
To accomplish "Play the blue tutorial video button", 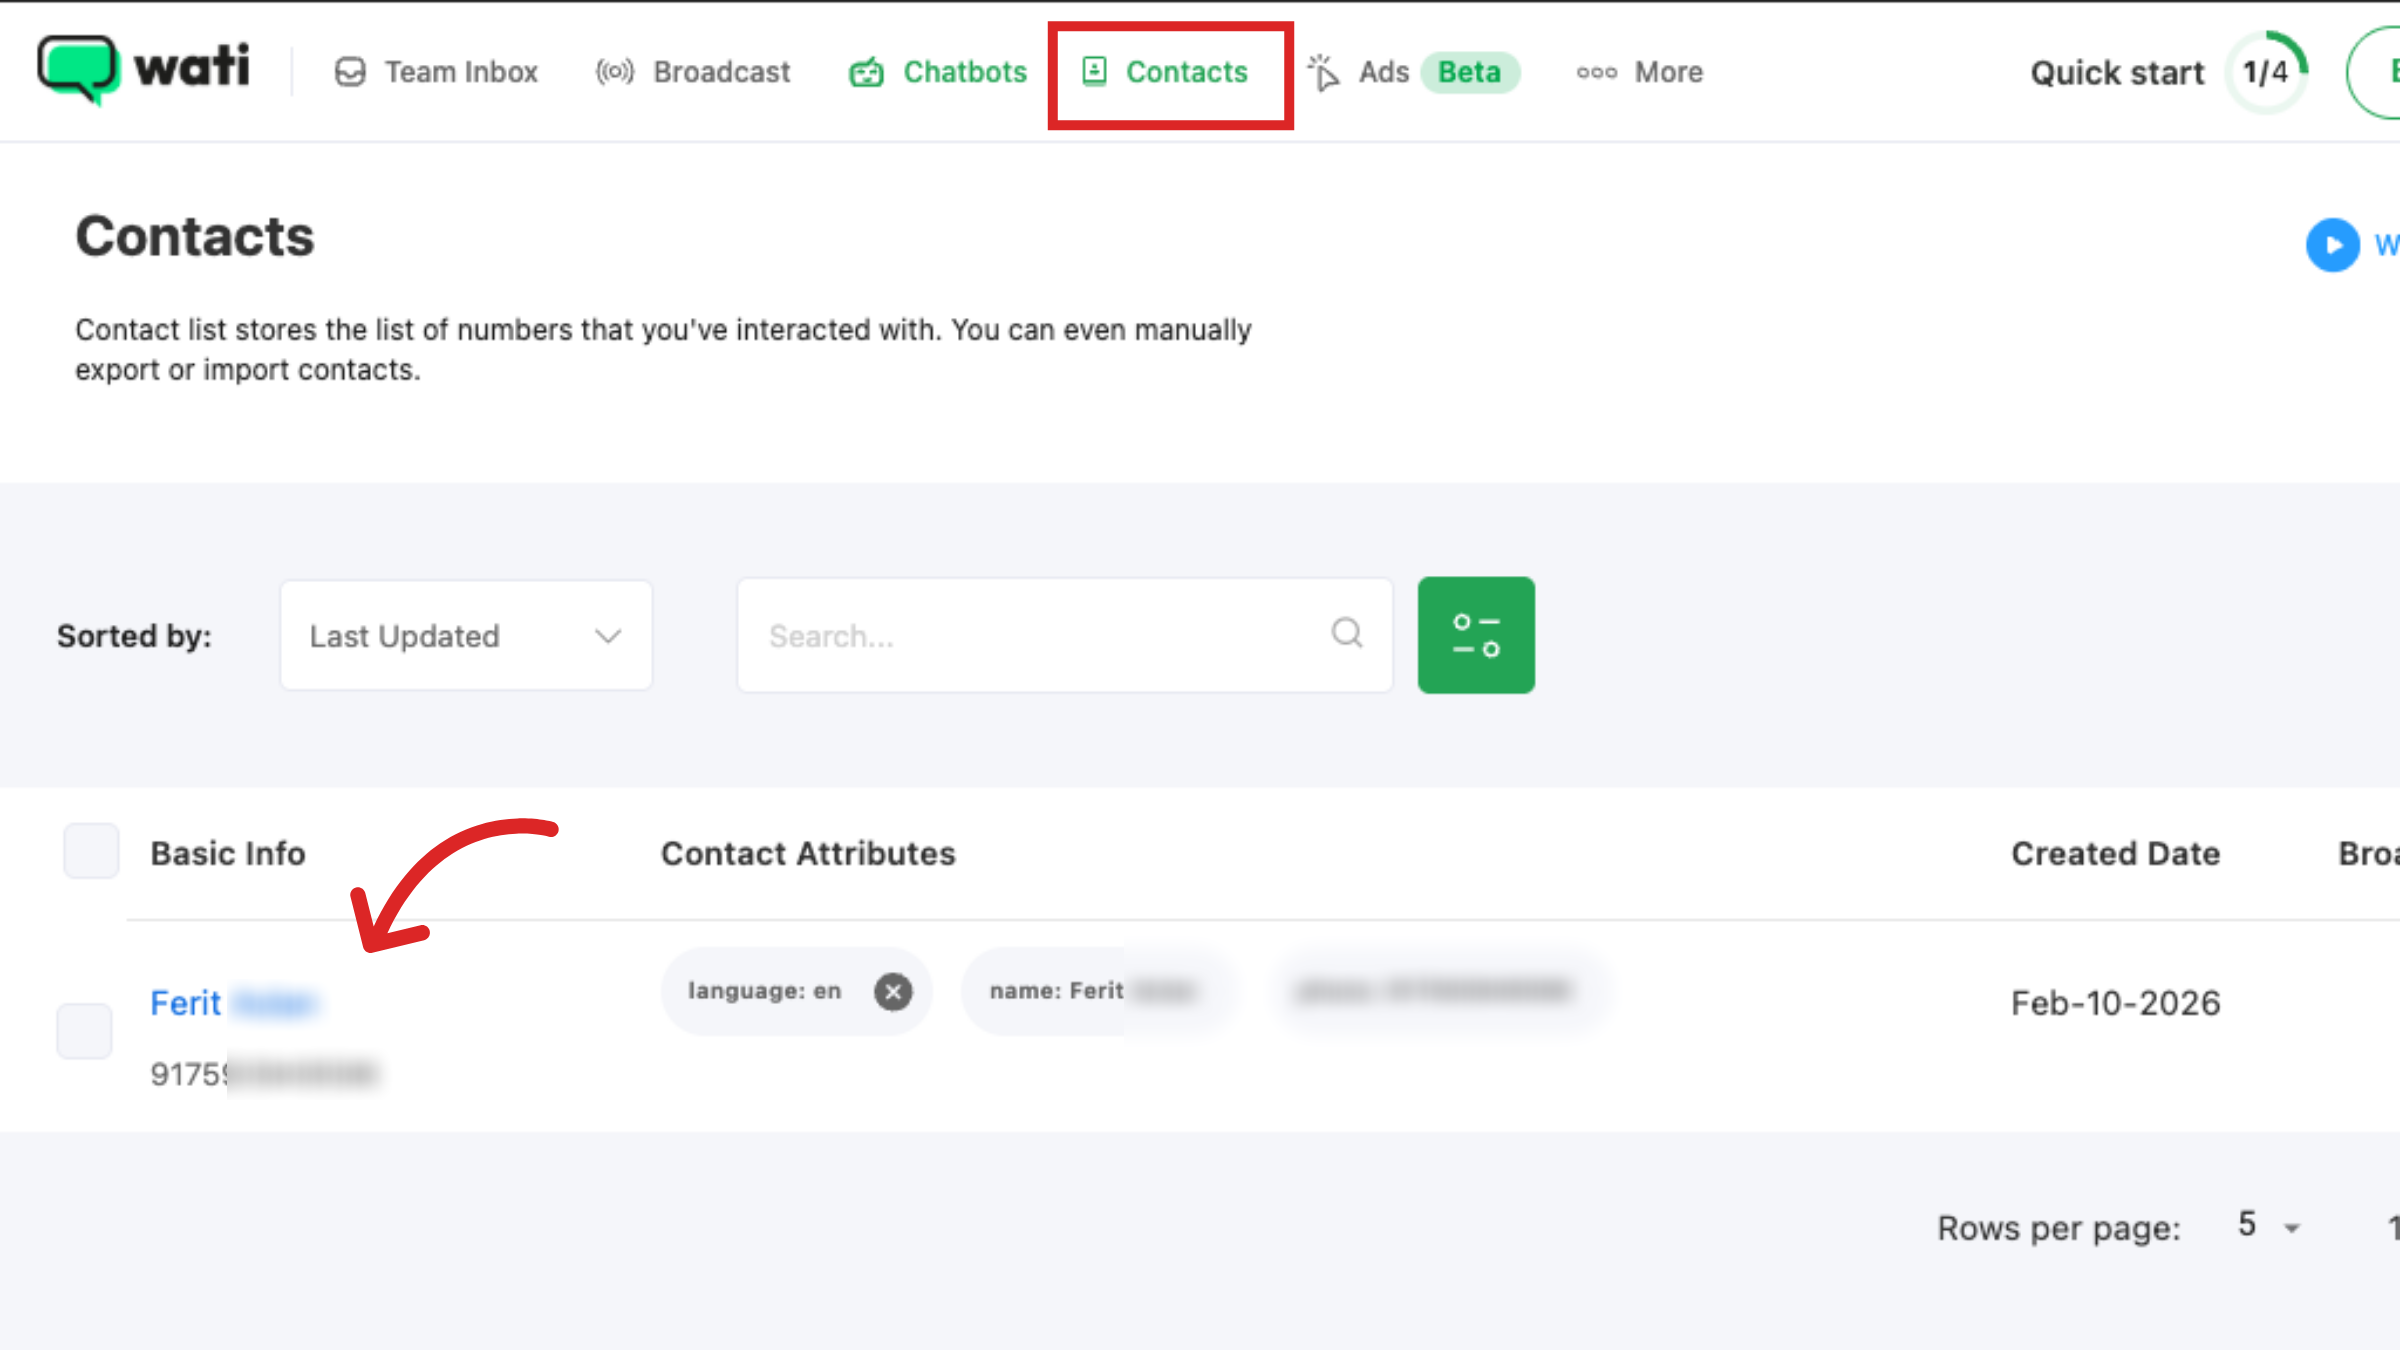I will coord(2332,245).
